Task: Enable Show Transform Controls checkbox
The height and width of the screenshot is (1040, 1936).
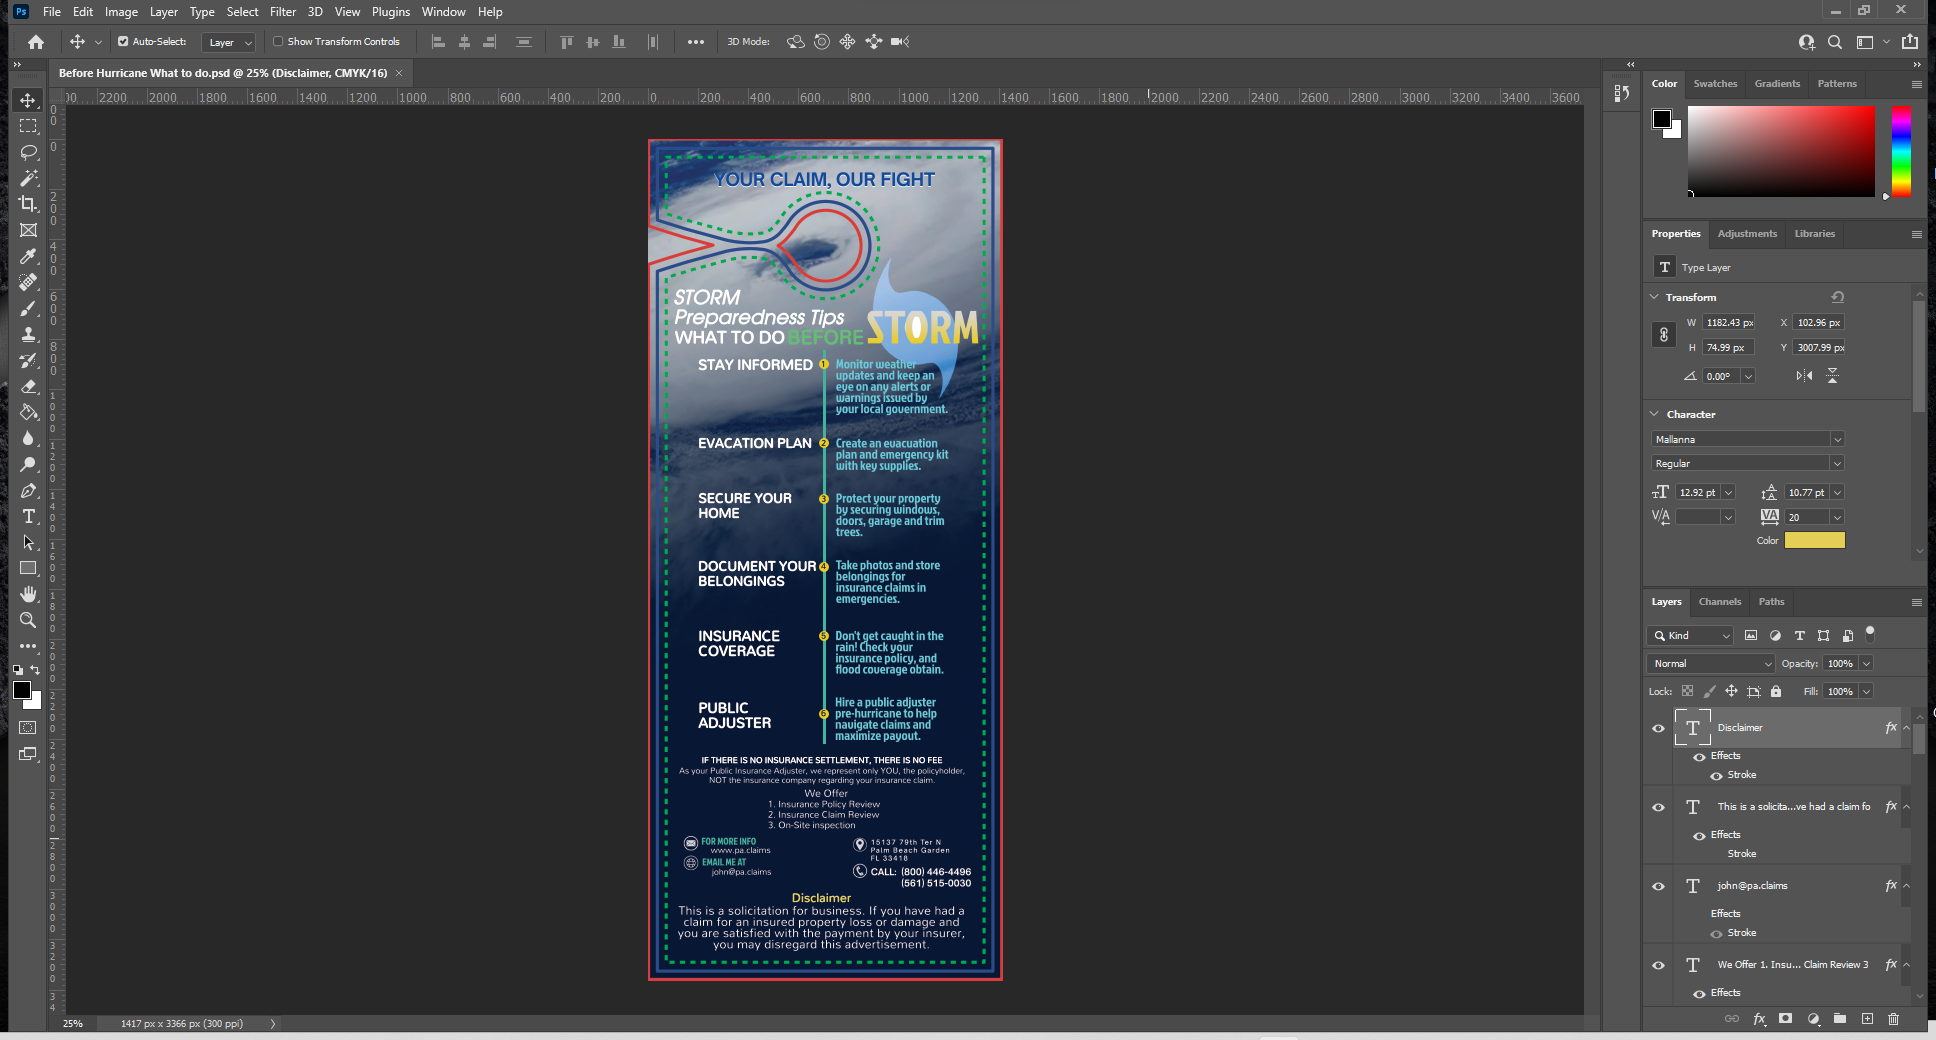Action: click(278, 42)
